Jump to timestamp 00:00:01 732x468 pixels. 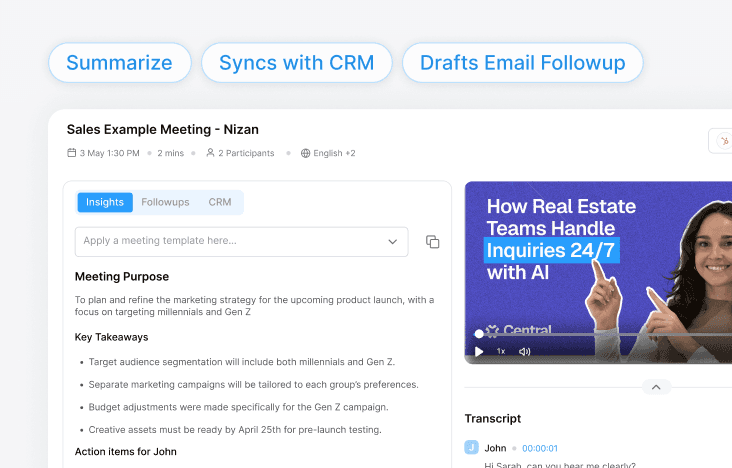click(540, 448)
